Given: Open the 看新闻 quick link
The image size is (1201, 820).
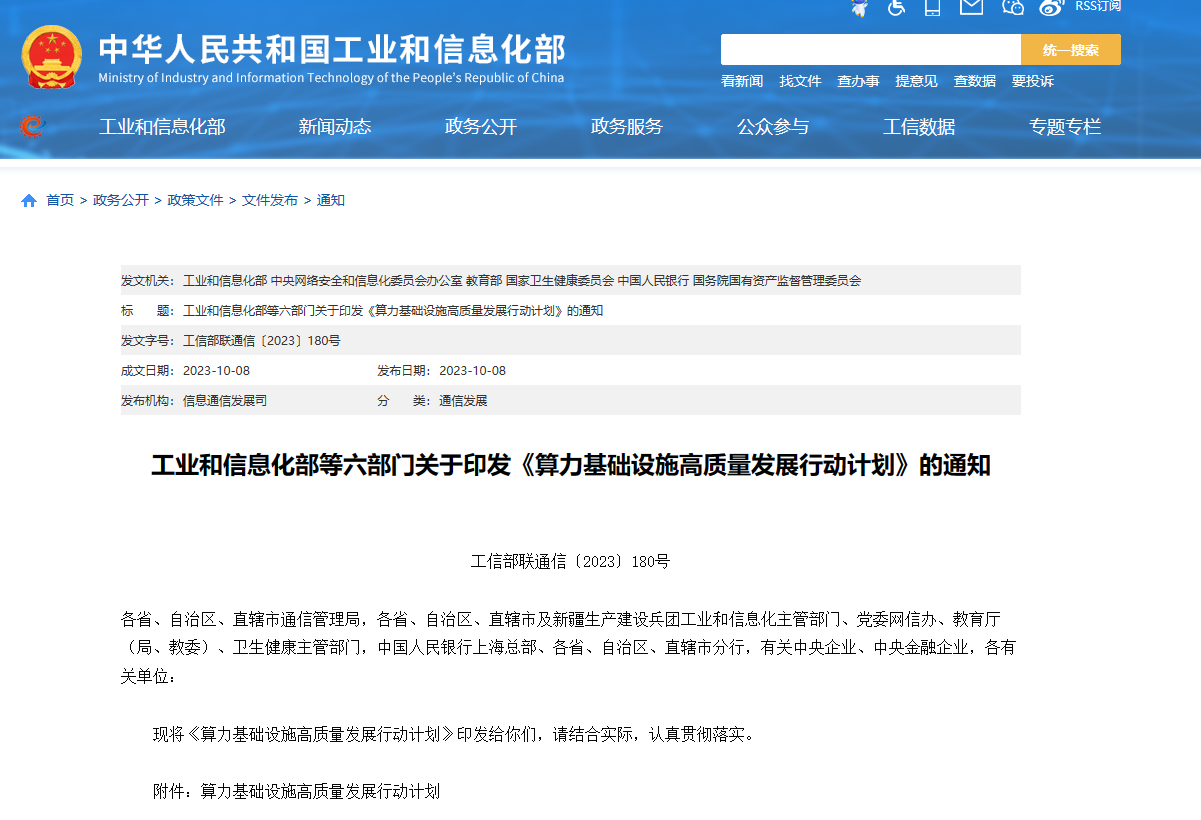Looking at the screenshot, I should pos(742,81).
